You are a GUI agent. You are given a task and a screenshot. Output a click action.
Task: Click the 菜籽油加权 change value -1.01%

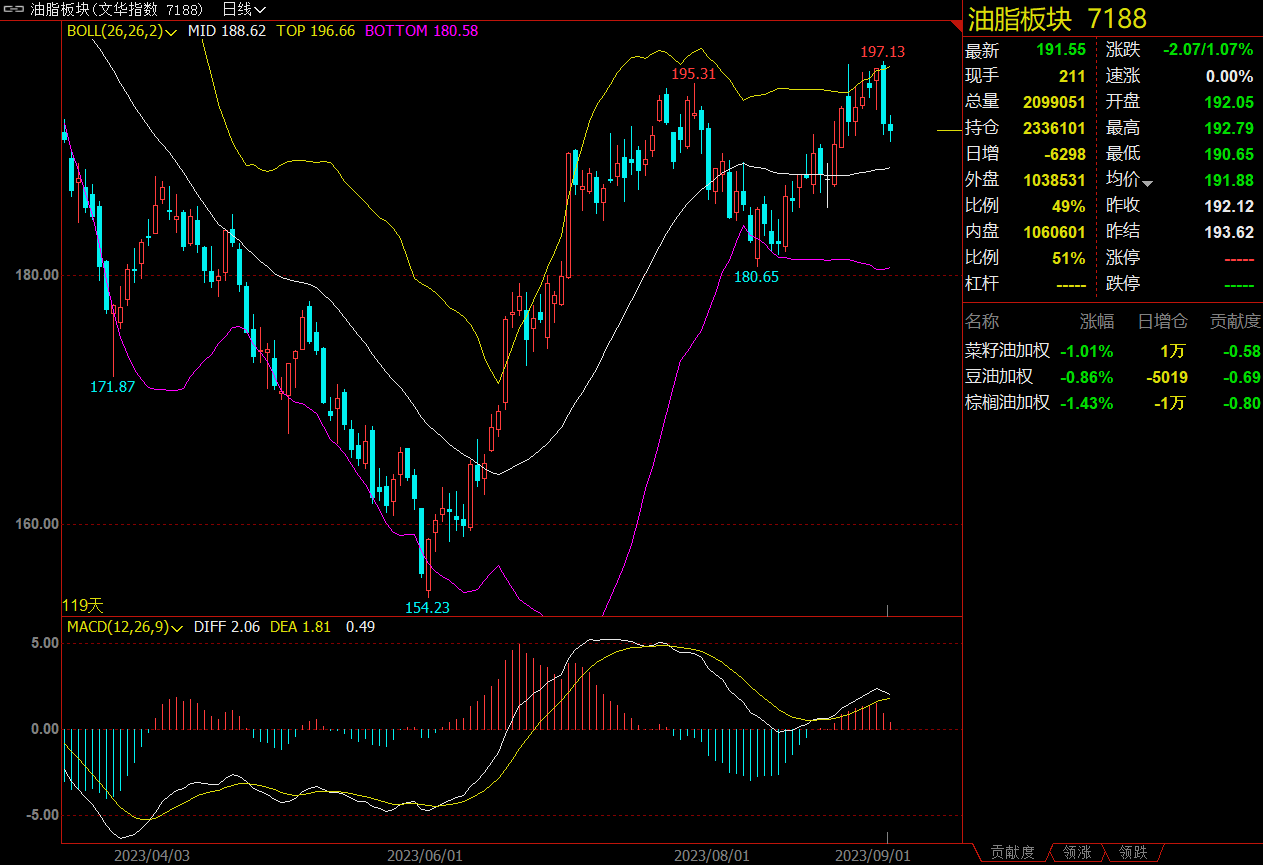click(x=1087, y=351)
